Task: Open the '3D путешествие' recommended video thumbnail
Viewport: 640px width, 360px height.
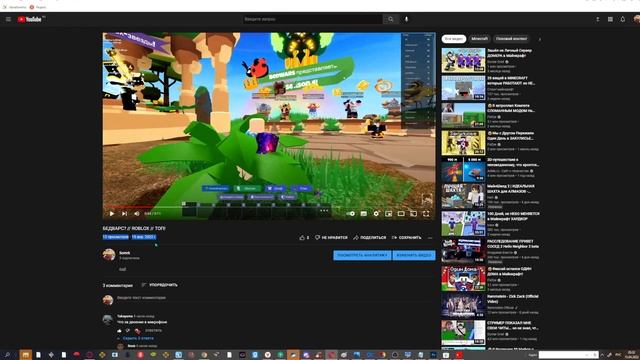Action: 463,170
